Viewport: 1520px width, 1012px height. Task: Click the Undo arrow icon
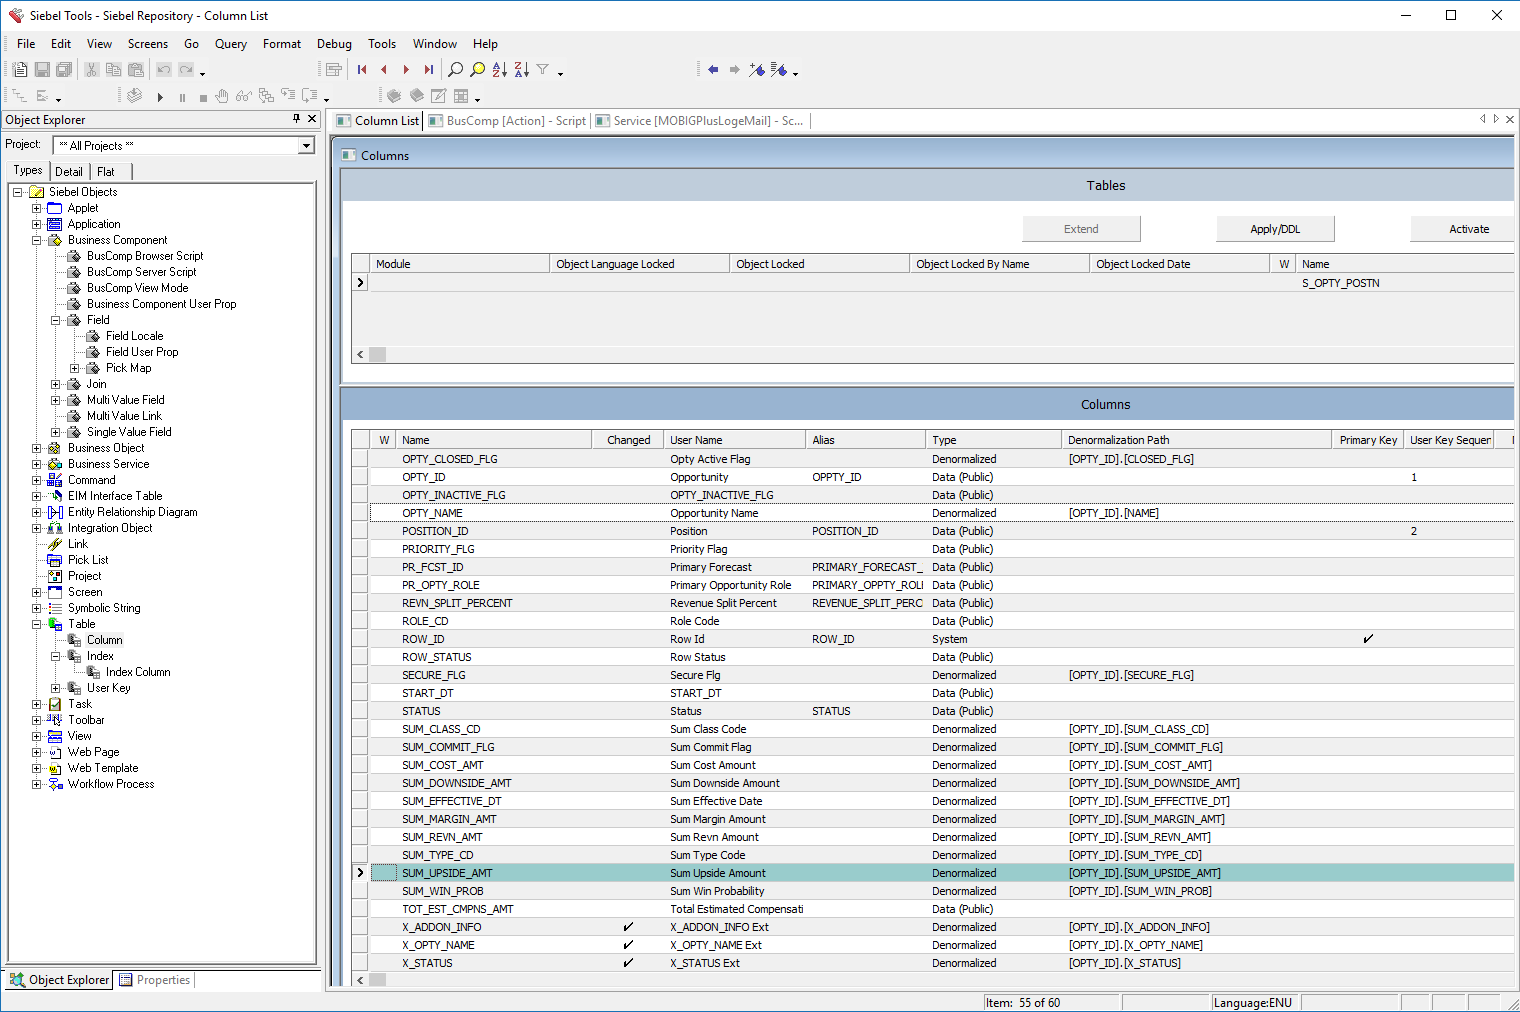(163, 70)
